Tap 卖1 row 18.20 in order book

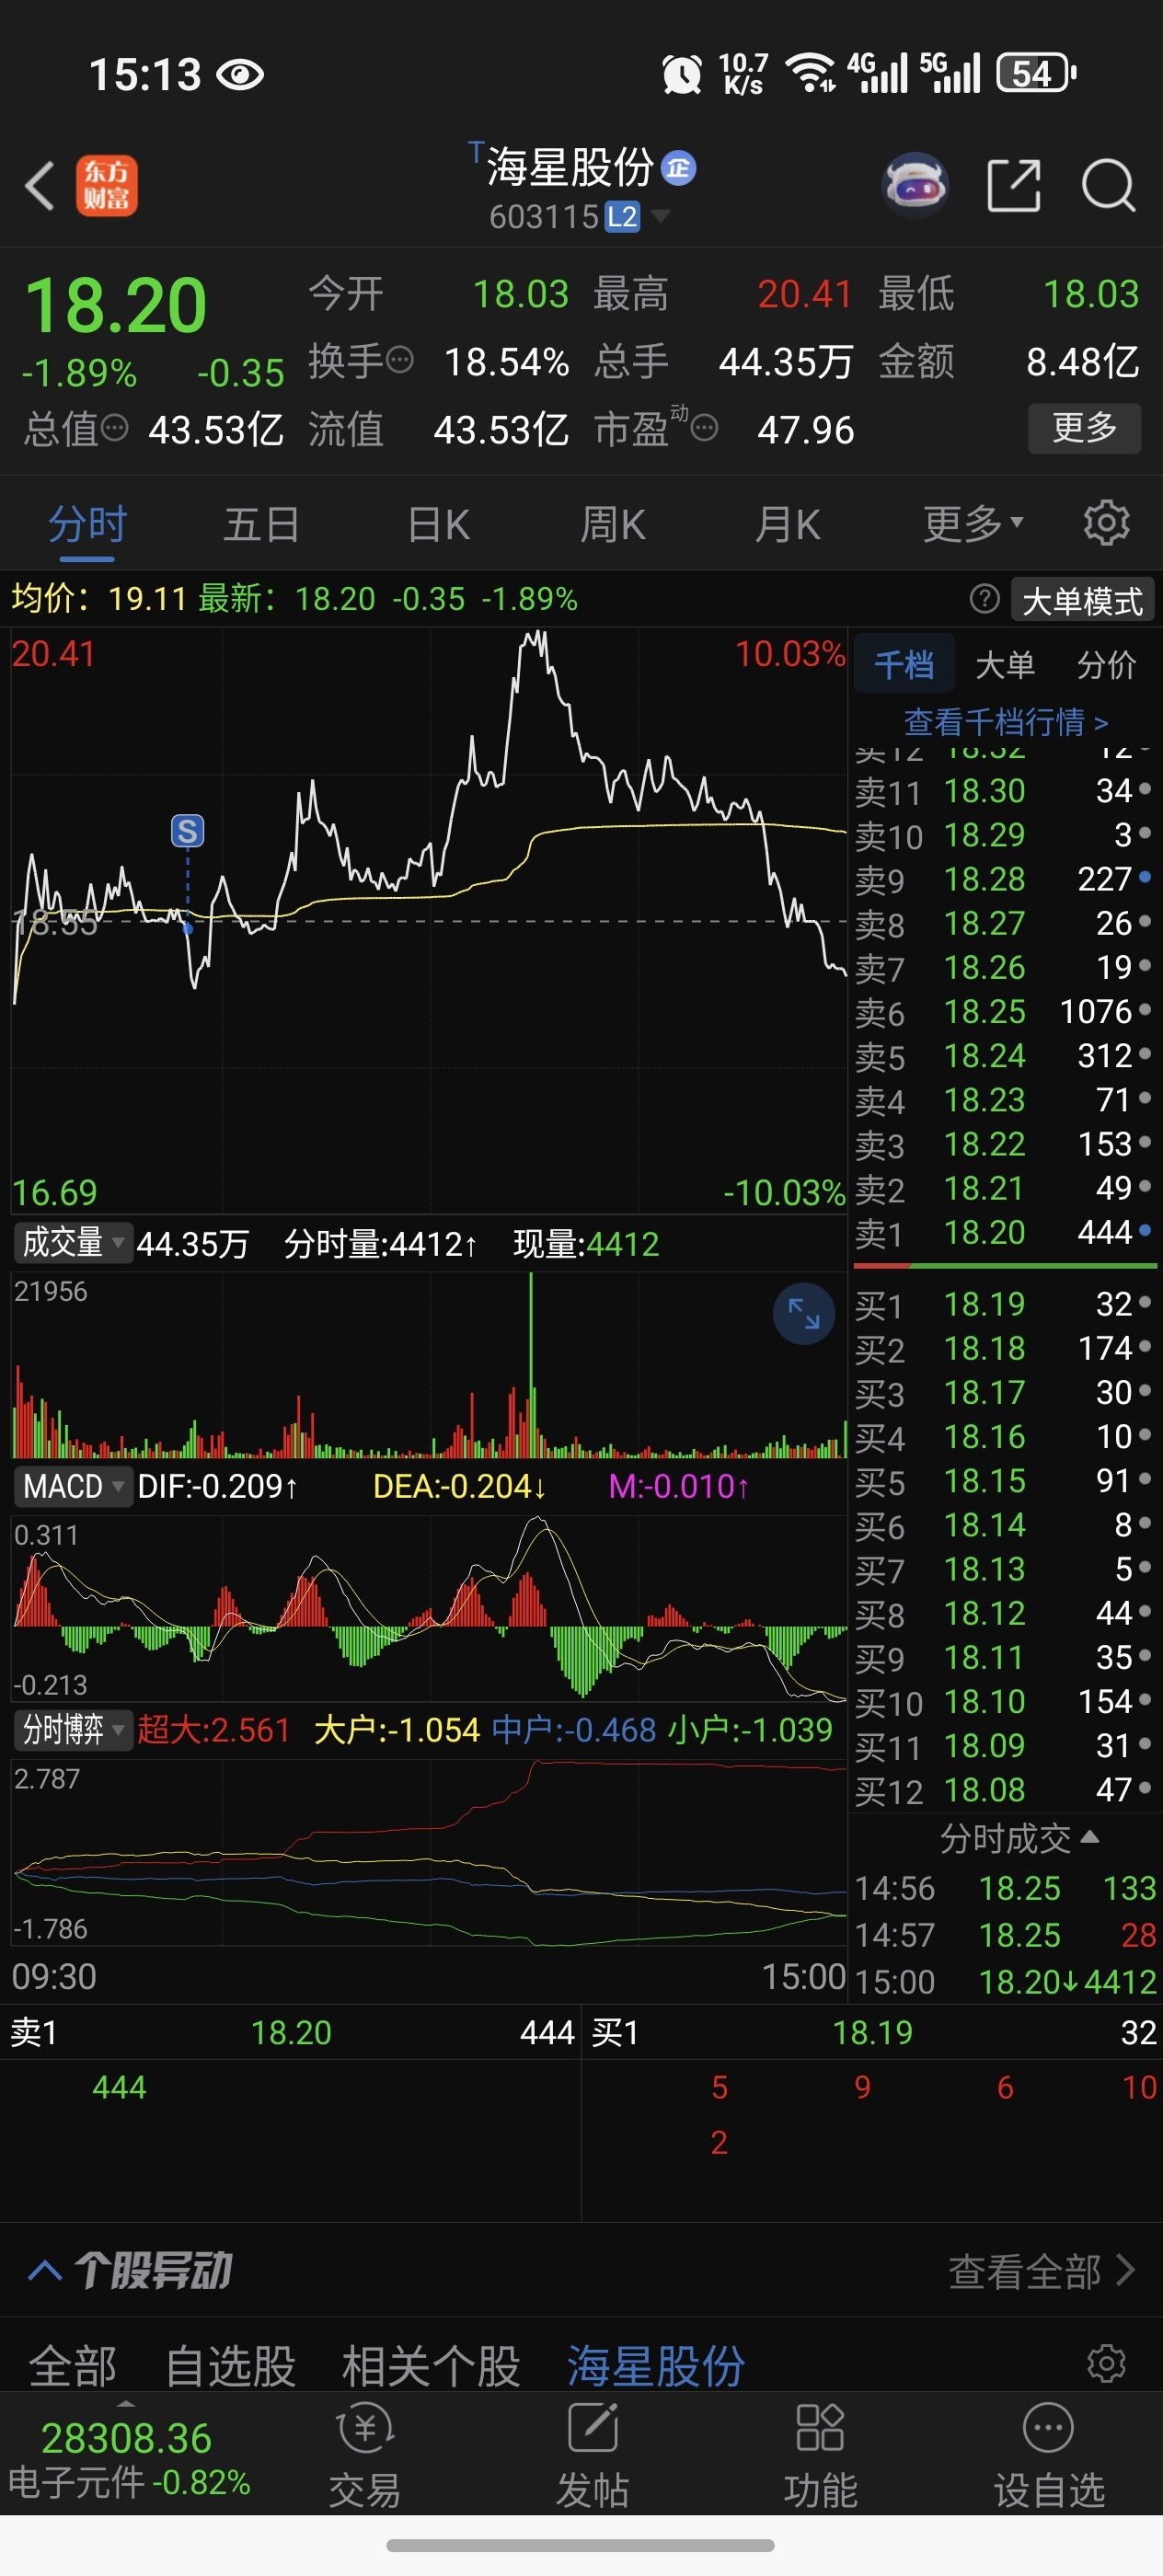[x=1004, y=1232]
